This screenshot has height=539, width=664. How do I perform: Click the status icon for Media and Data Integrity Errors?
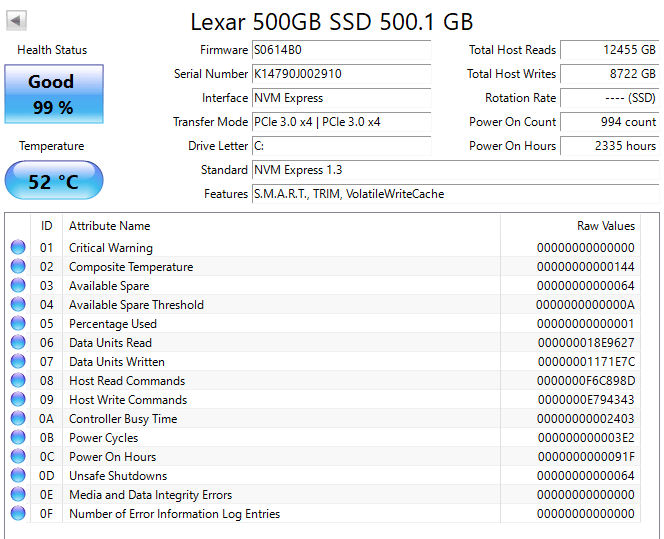(18, 494)
